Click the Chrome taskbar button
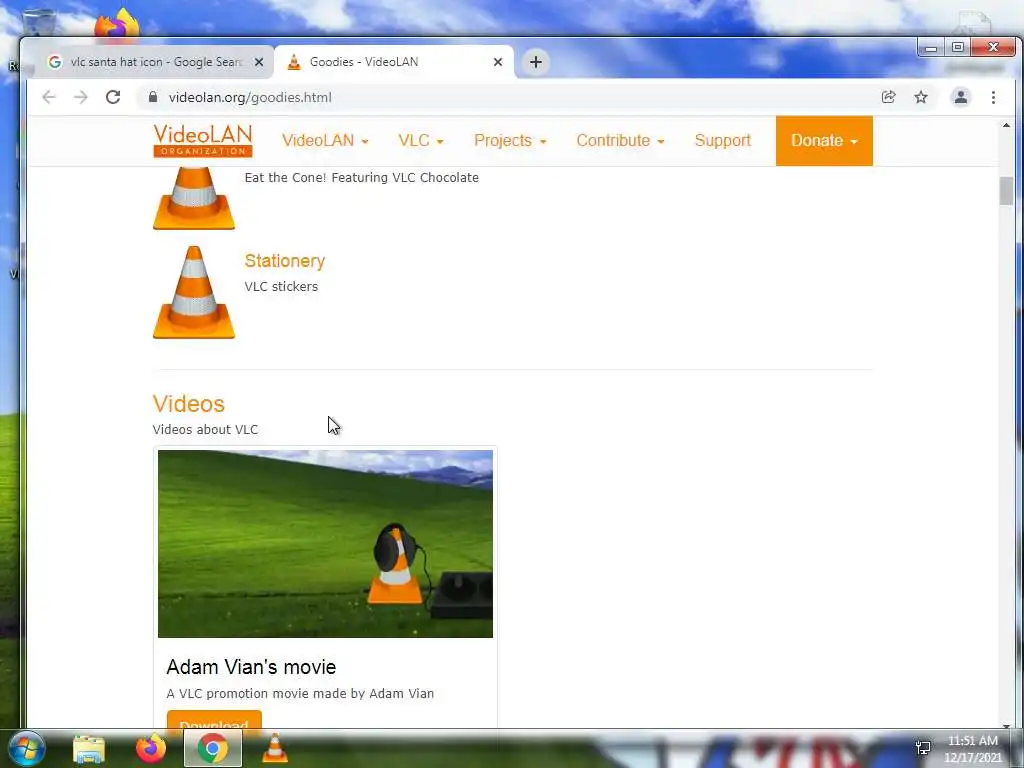Viewport: 1024px width, 768px height. point(213,748)
